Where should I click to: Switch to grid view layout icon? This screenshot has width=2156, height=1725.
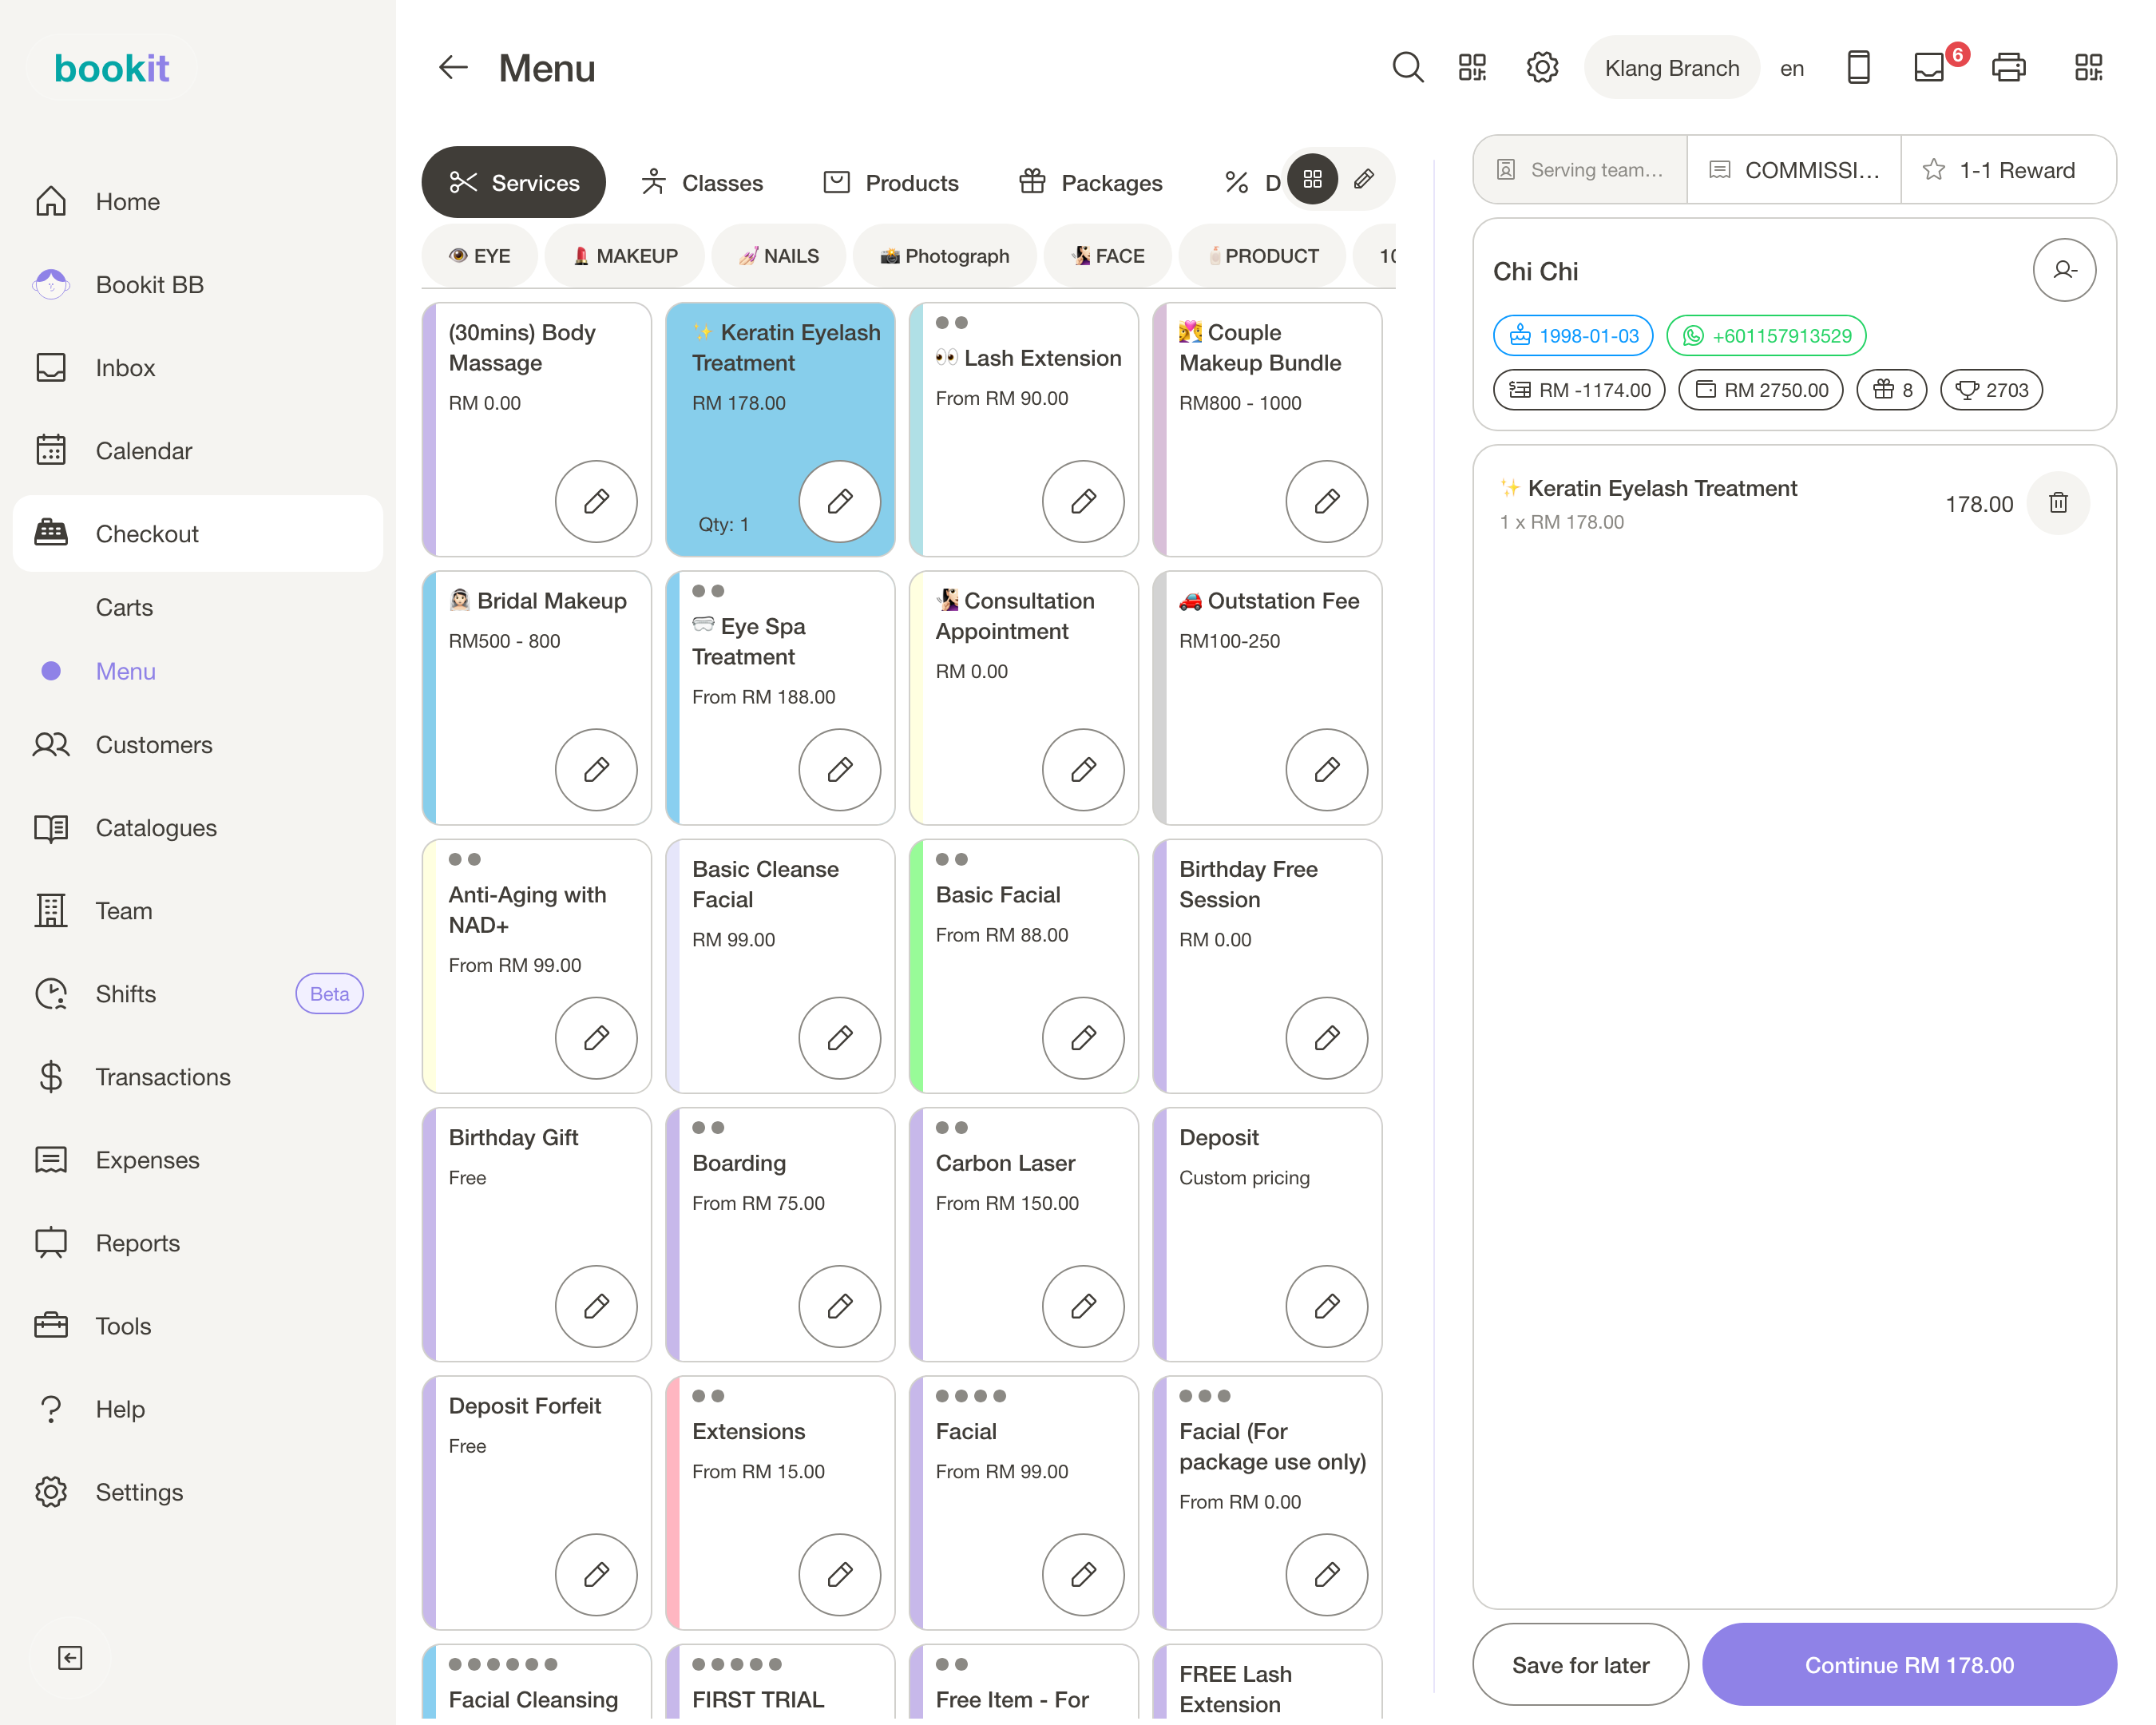[x=1312, y=180]
